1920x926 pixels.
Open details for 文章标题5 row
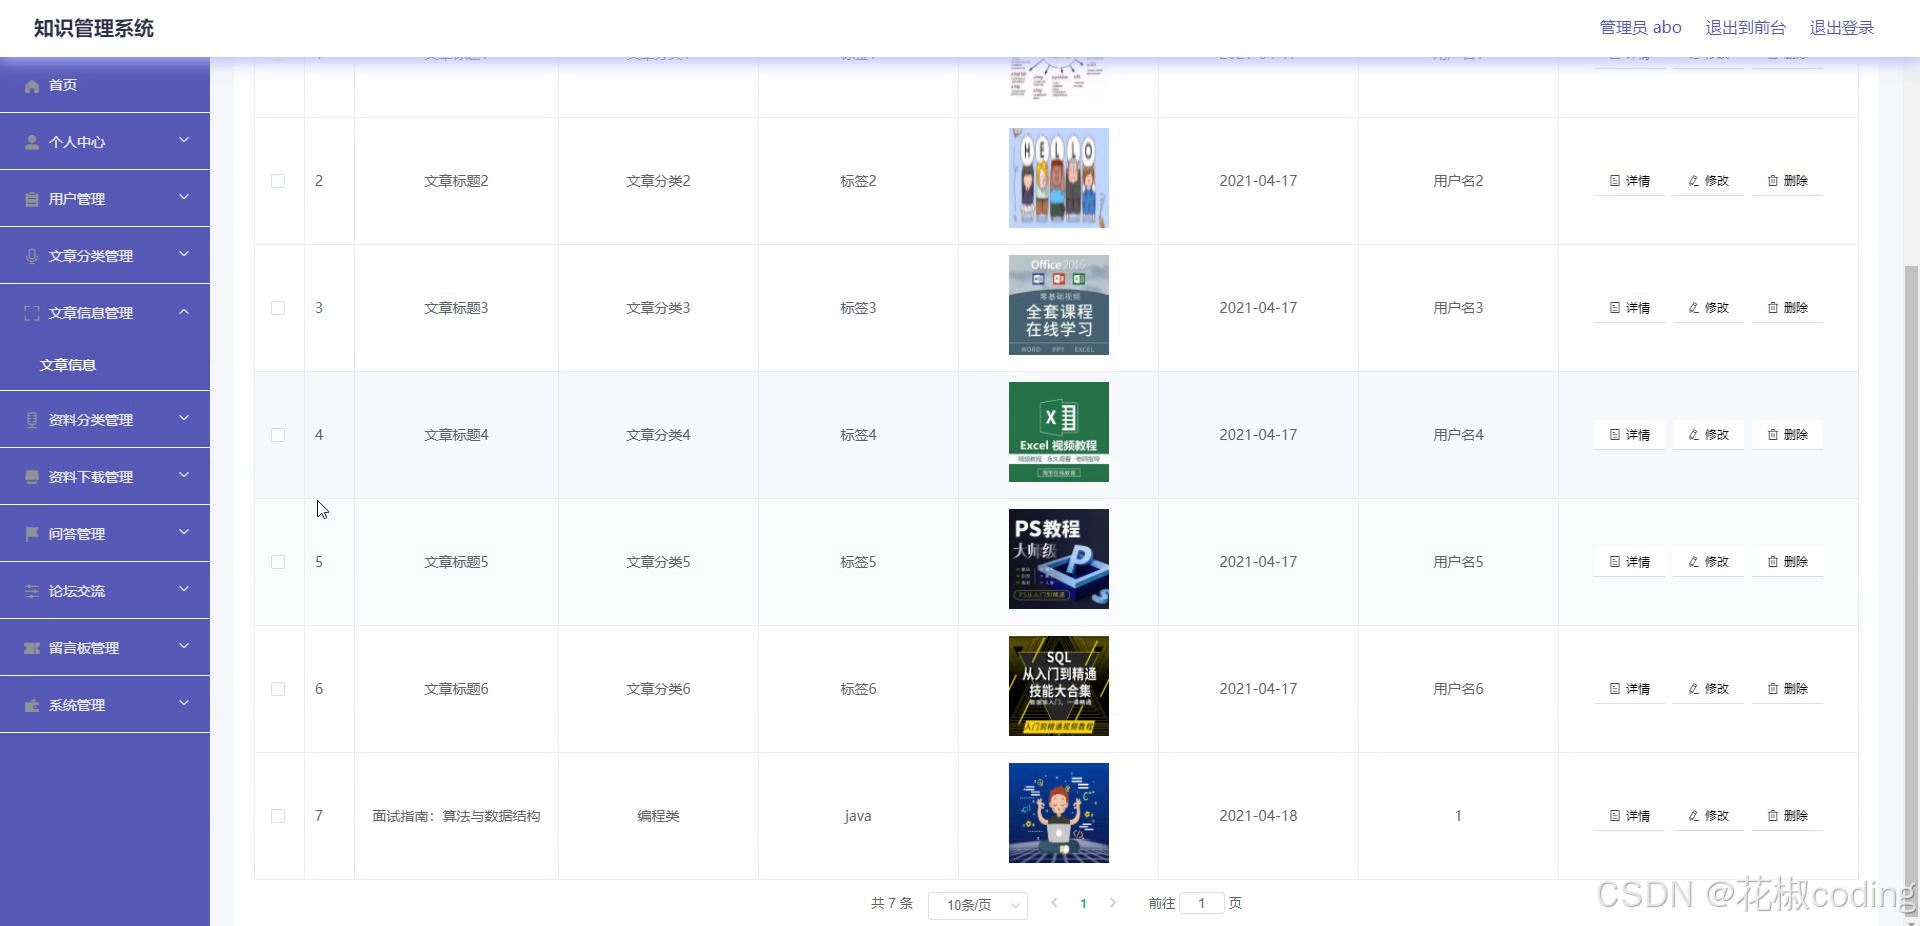[1629, 562]
